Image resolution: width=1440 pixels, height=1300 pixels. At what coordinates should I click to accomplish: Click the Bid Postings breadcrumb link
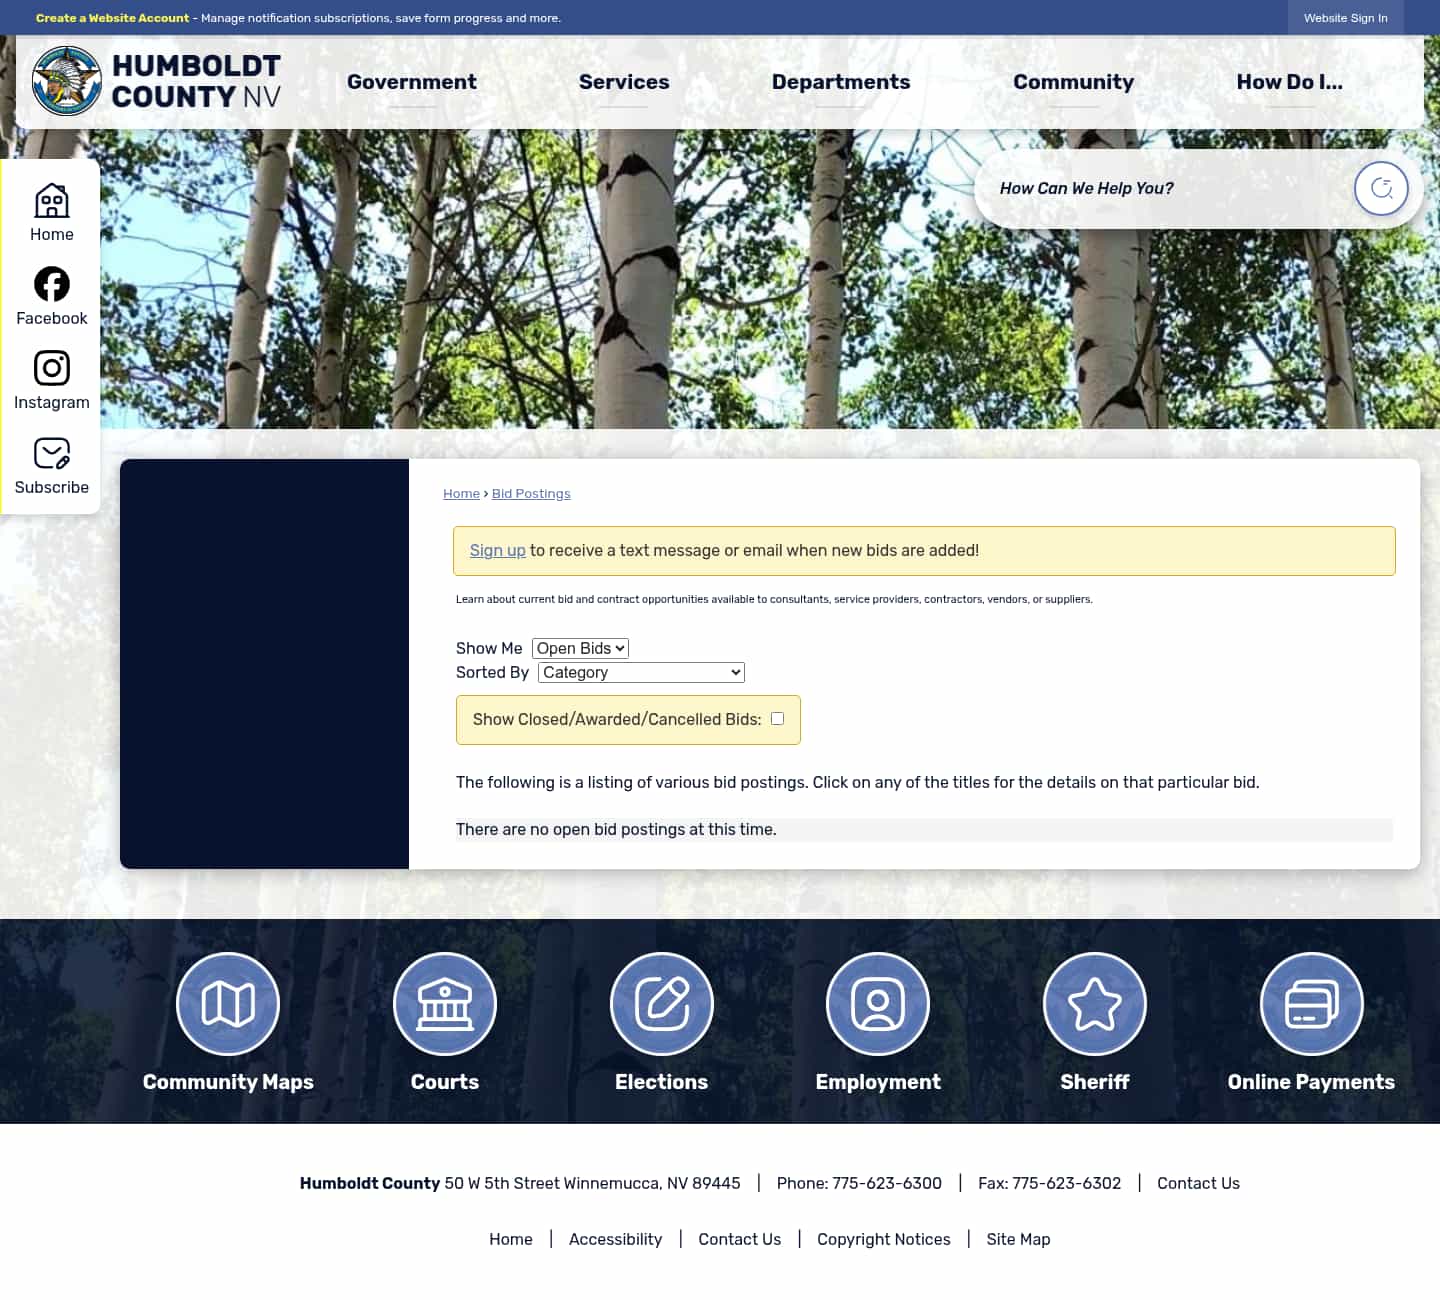click(531, 493)
